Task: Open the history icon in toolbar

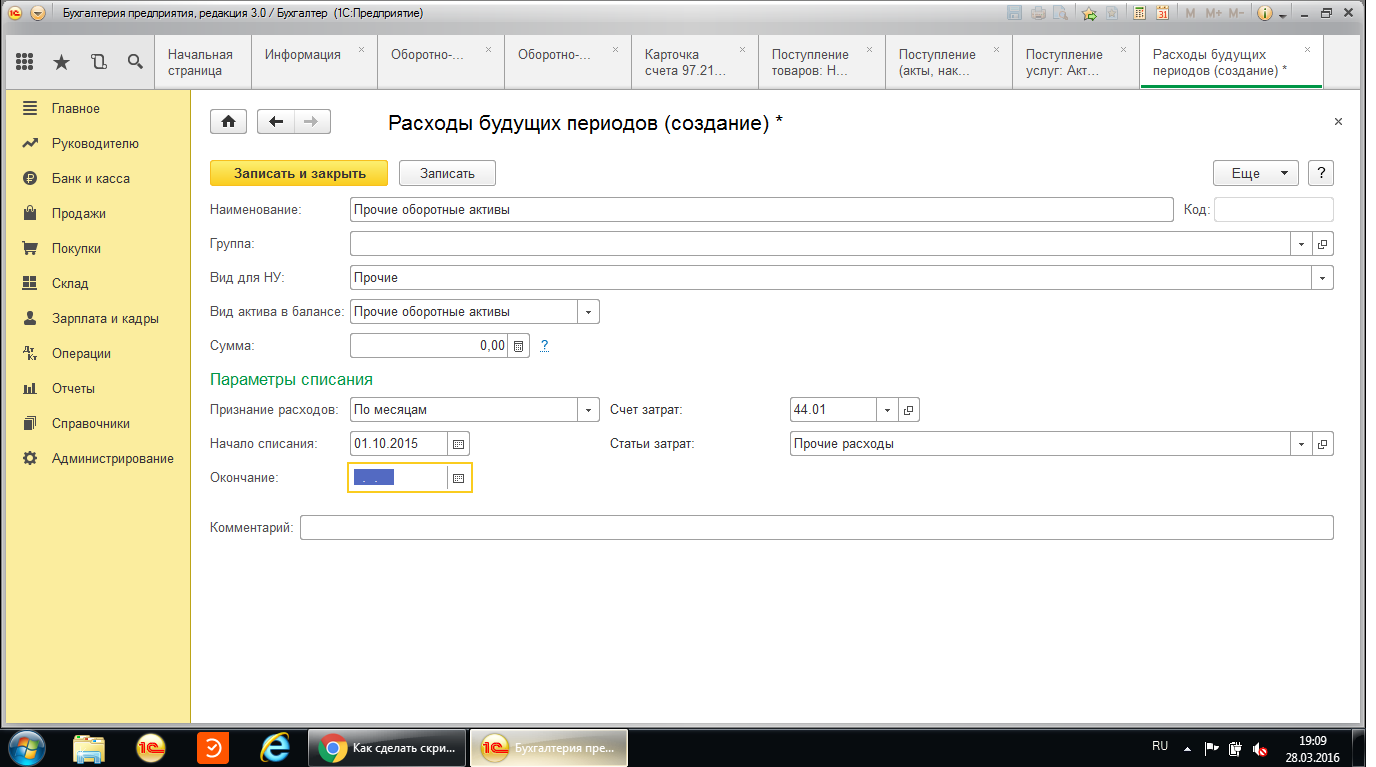Action: click(x=98, y=62)
